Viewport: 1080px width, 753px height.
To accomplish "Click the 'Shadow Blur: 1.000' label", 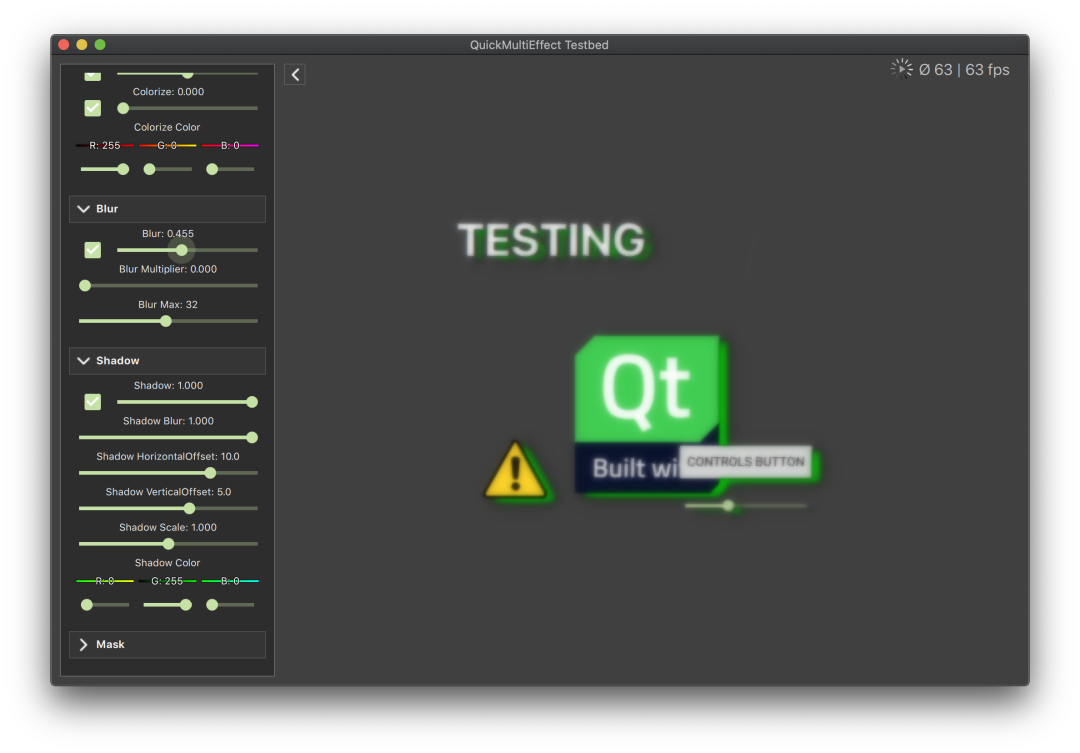I will click(x=168, y=421).
